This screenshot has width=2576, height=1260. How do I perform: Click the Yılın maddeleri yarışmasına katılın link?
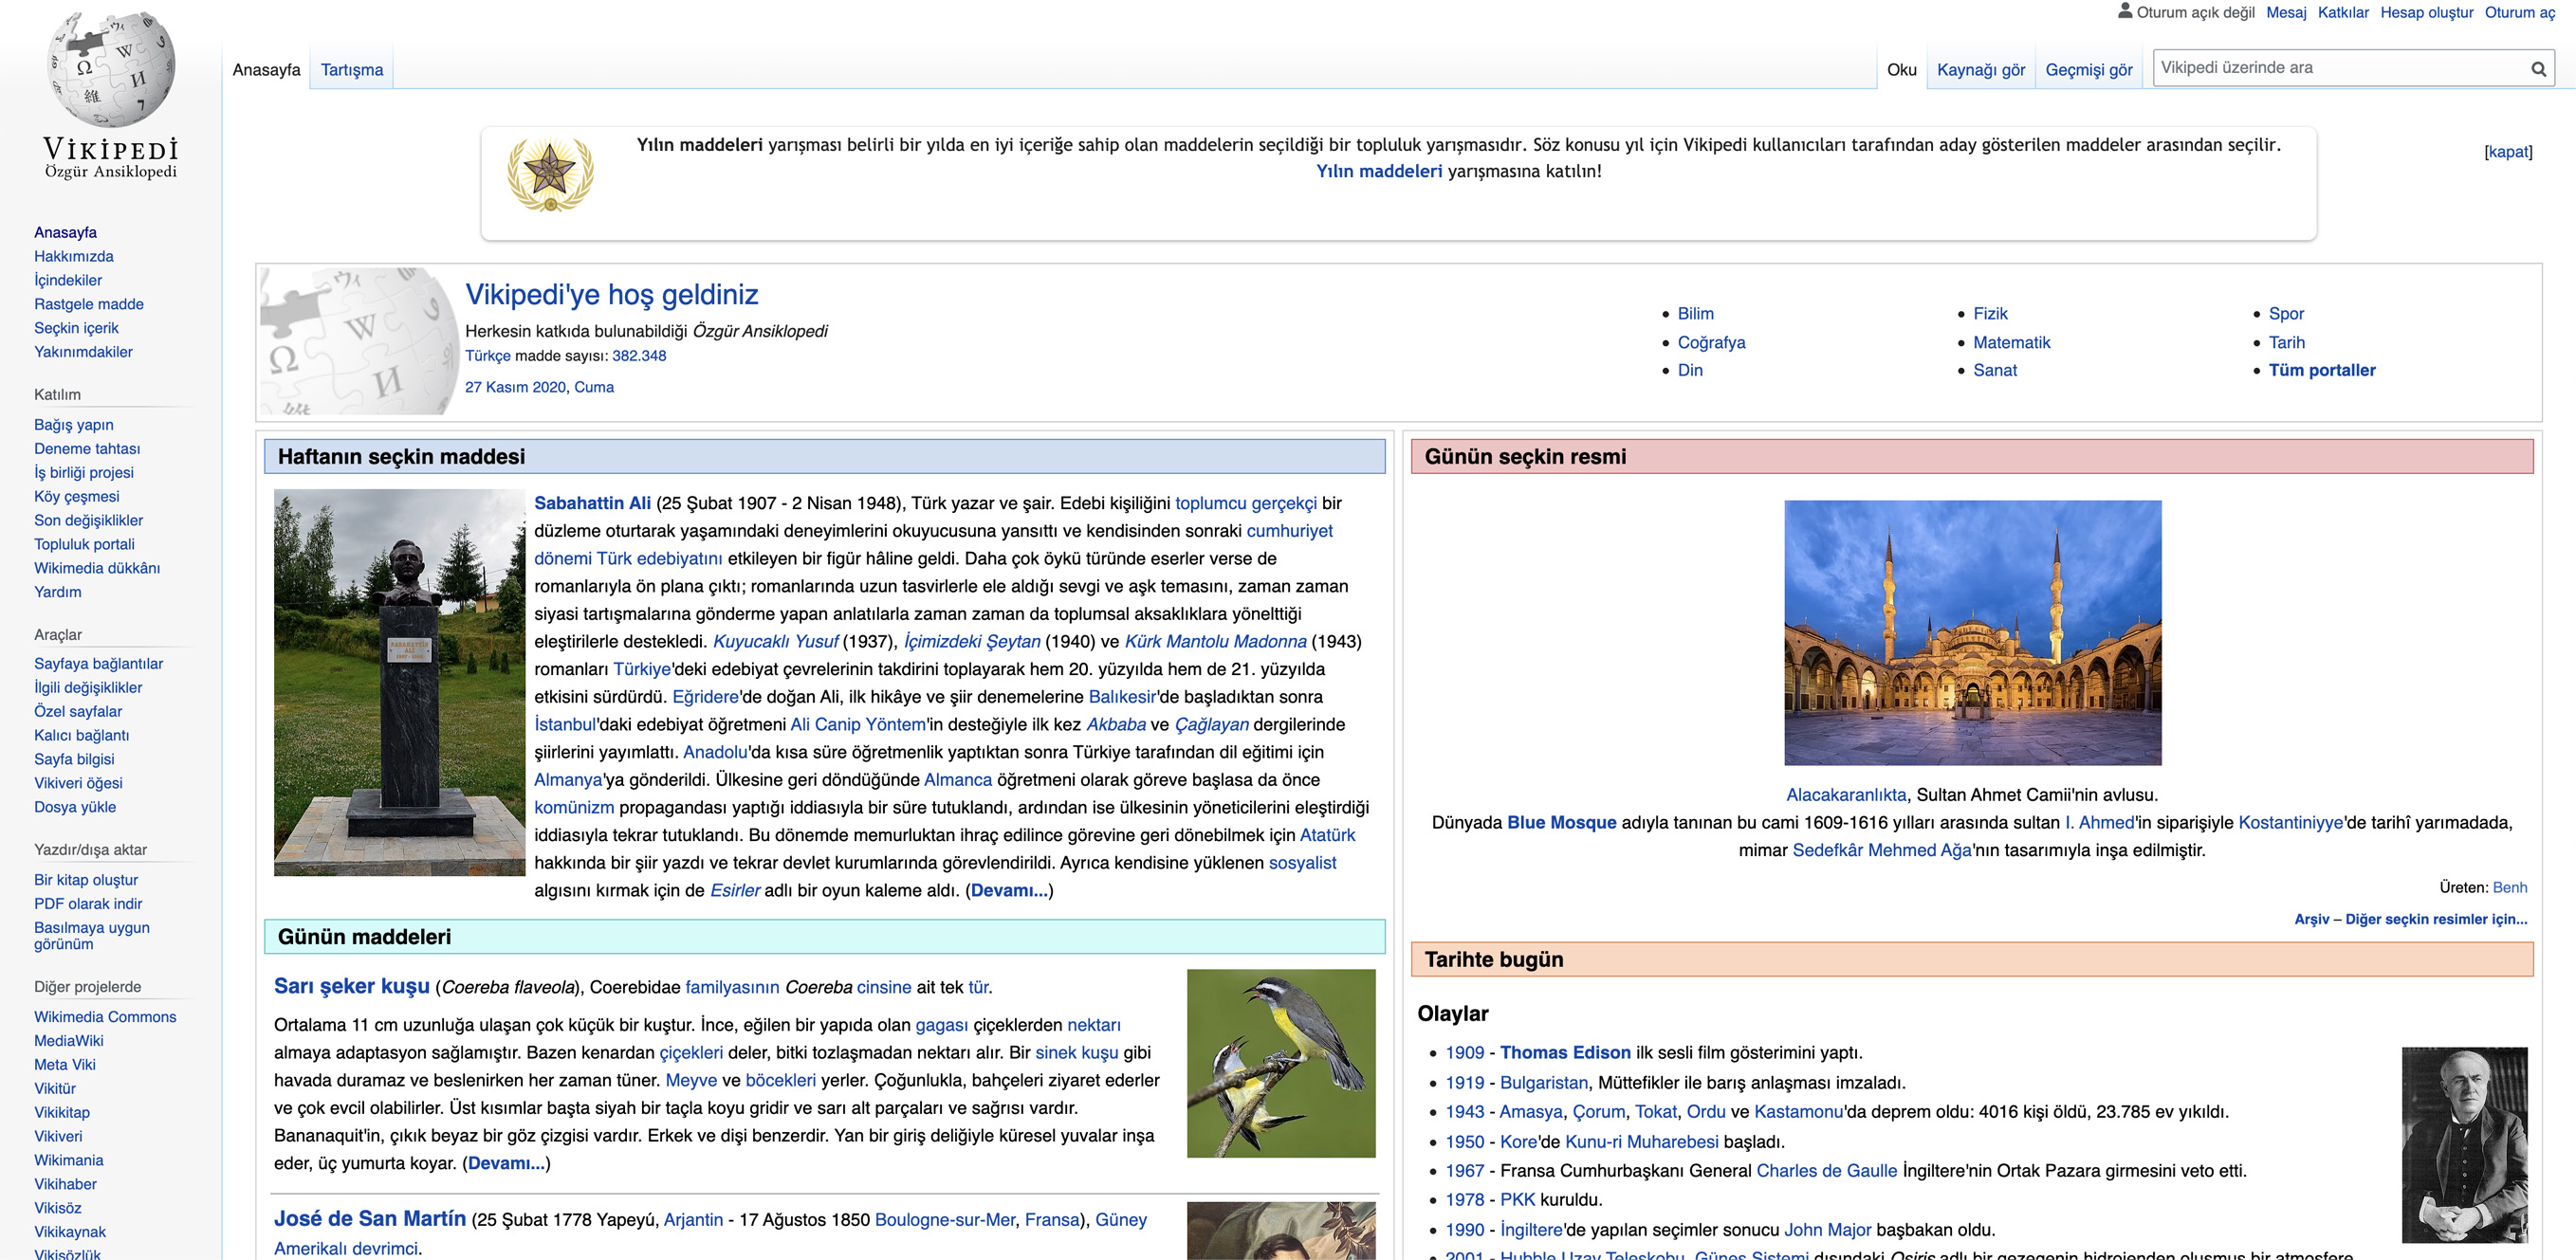tap(1379, 171)
